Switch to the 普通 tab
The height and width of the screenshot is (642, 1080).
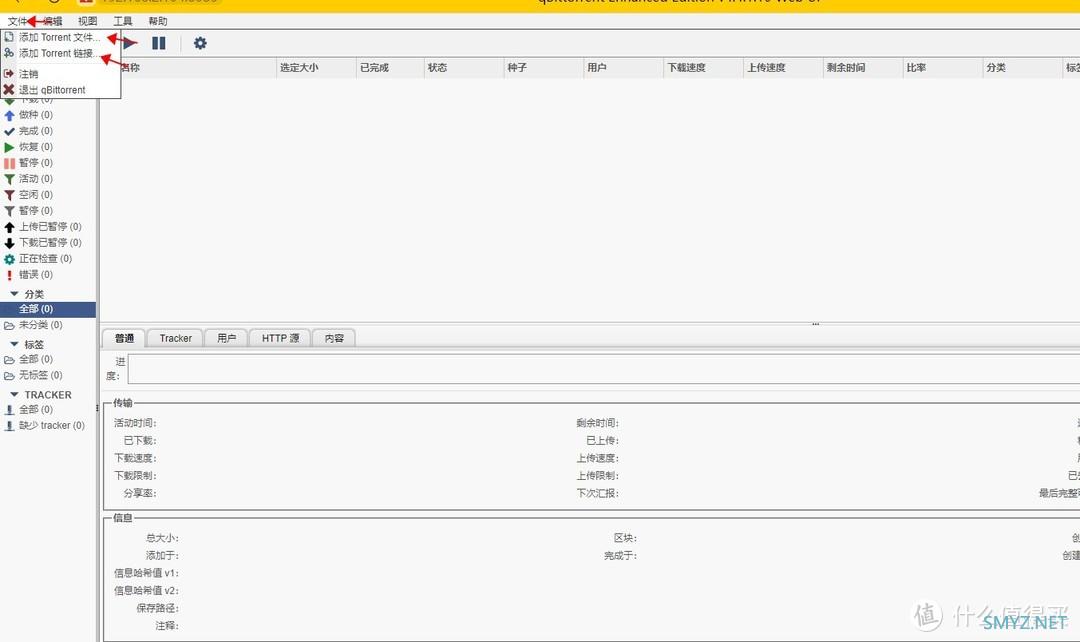point(124,338)
